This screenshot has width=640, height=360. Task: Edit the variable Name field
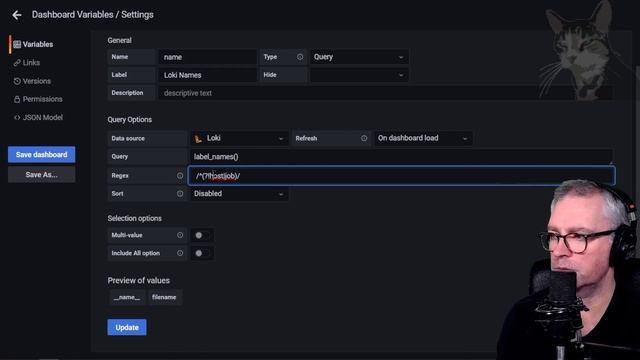point(208,57)
